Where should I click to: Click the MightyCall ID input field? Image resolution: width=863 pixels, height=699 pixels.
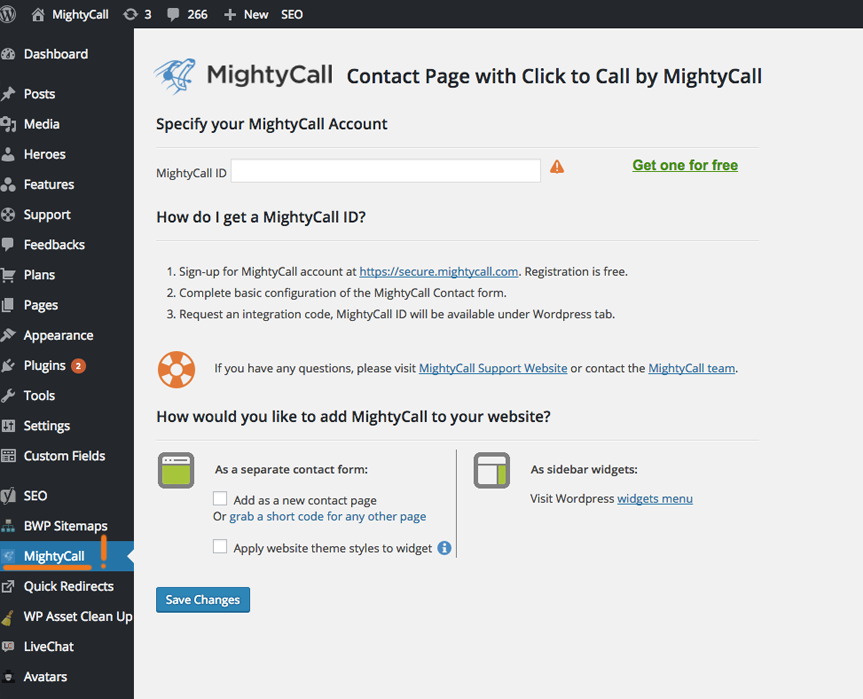(386, 171)
